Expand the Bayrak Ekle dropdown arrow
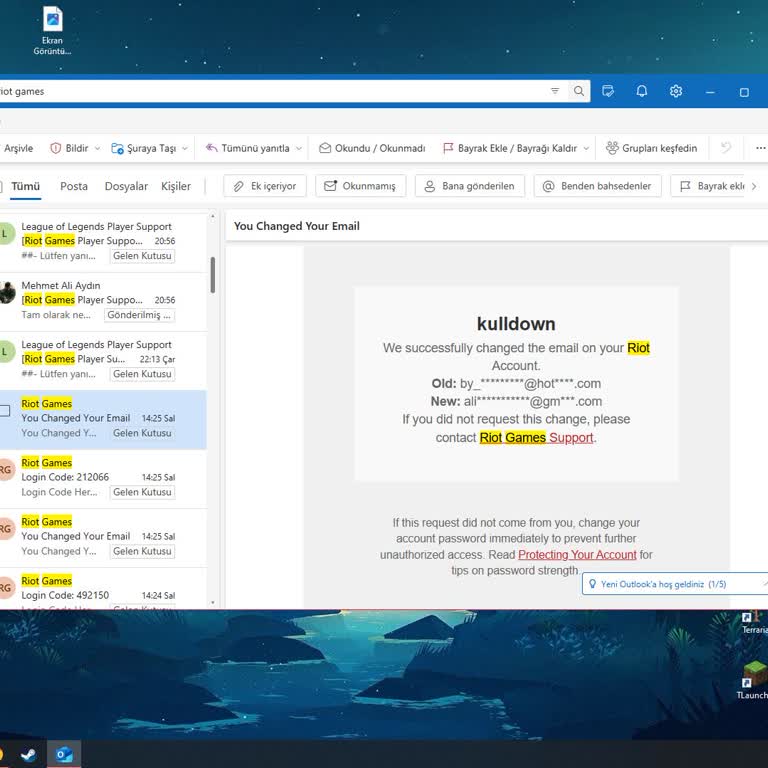 [586, 148]
